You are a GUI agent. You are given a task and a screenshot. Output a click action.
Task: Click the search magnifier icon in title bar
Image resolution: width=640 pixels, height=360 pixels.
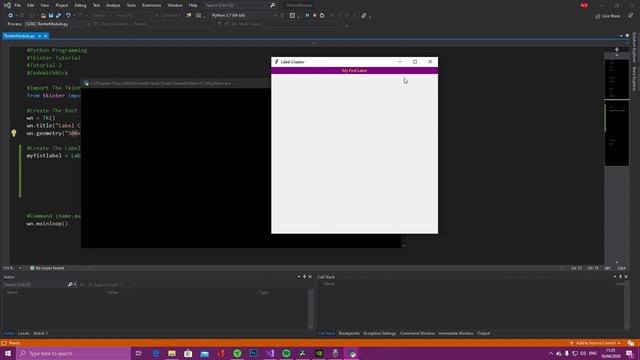coord(273,5)
